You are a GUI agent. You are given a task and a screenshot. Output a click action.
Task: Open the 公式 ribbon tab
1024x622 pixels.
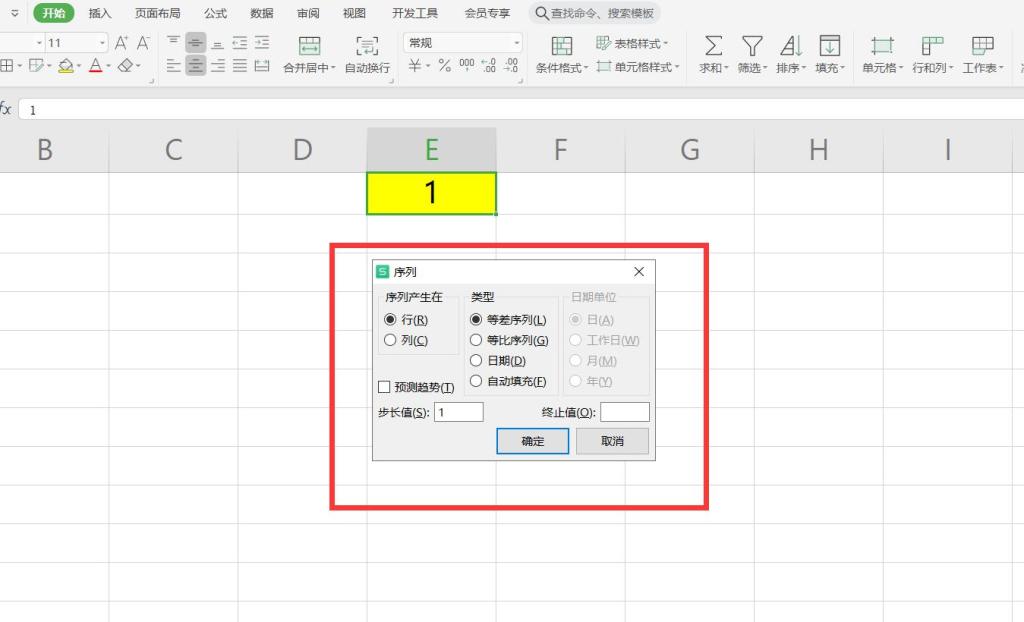215,13
